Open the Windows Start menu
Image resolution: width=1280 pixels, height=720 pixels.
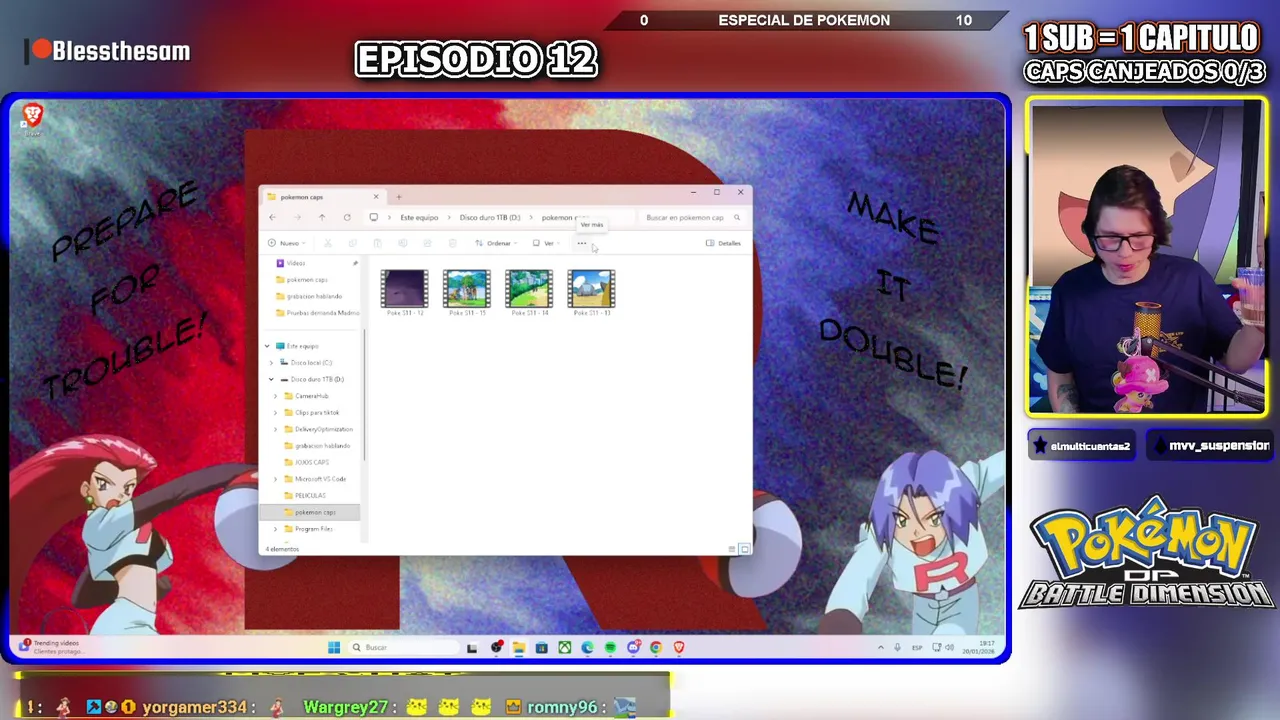pyautogui.click(x=334, y=647)
